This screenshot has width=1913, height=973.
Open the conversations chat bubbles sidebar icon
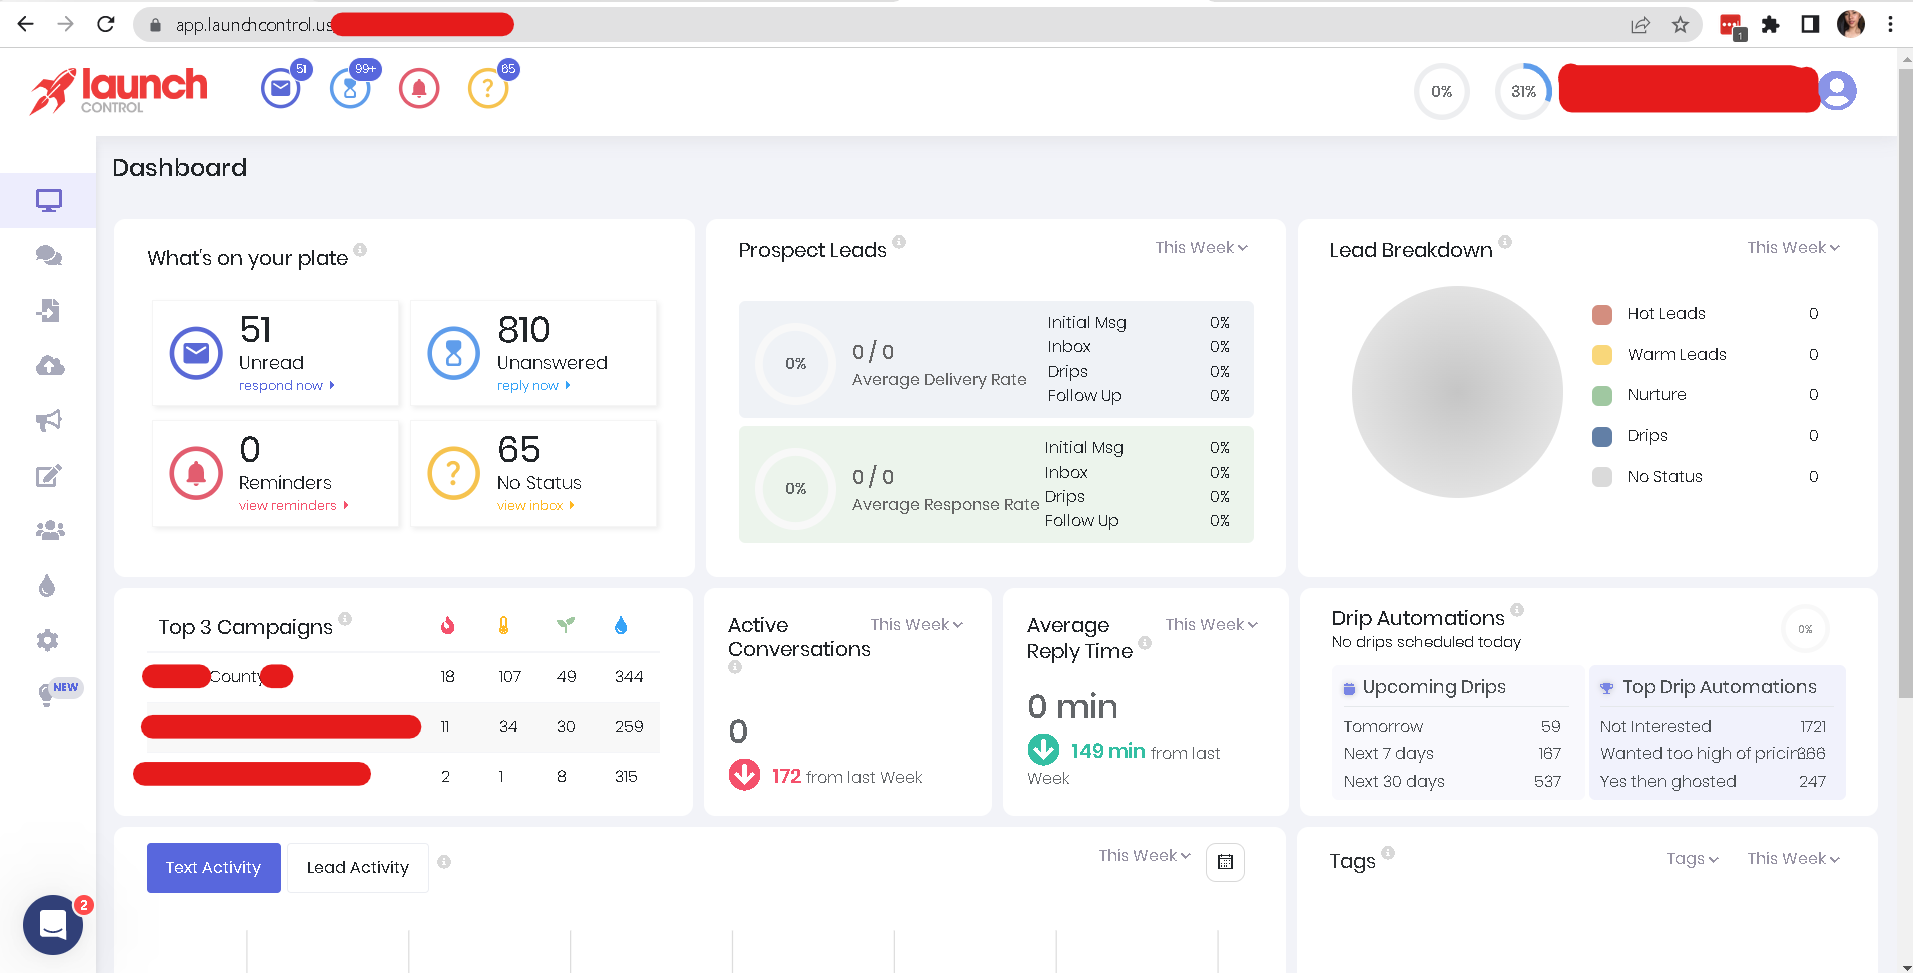pos(49,256)
